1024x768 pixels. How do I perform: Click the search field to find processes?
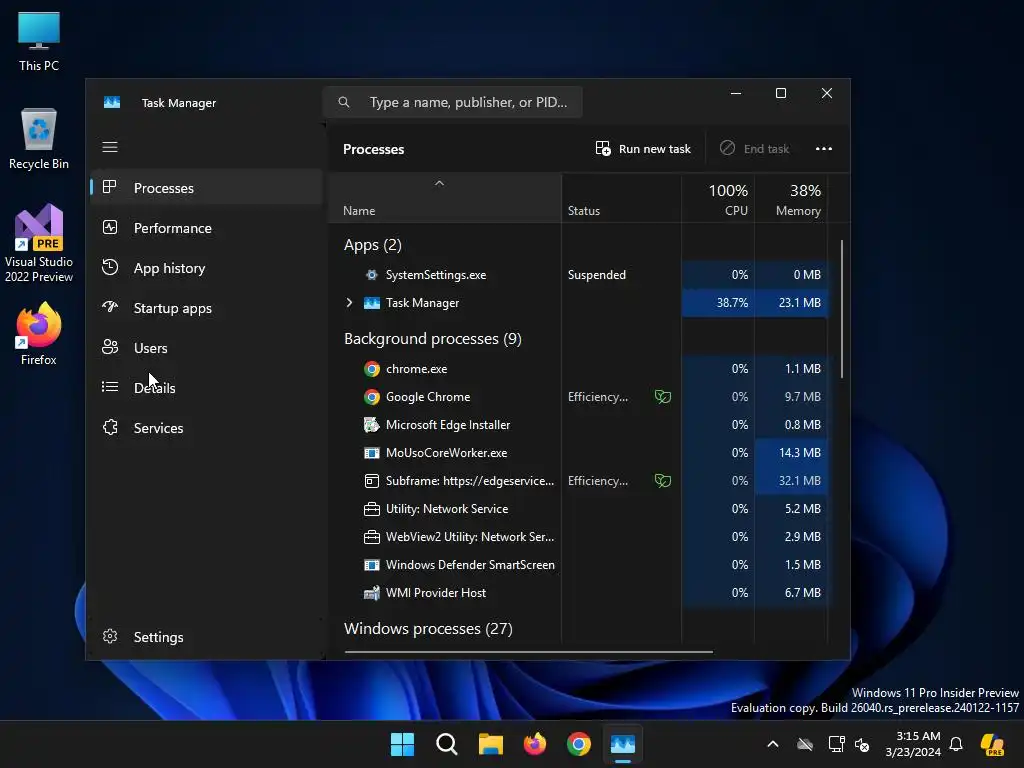click(453, 103)
